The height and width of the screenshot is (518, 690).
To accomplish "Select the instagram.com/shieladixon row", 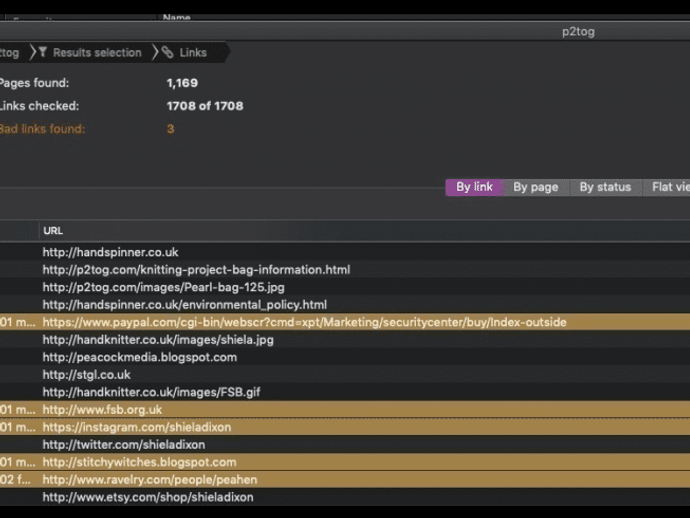I will click(345, 427).
